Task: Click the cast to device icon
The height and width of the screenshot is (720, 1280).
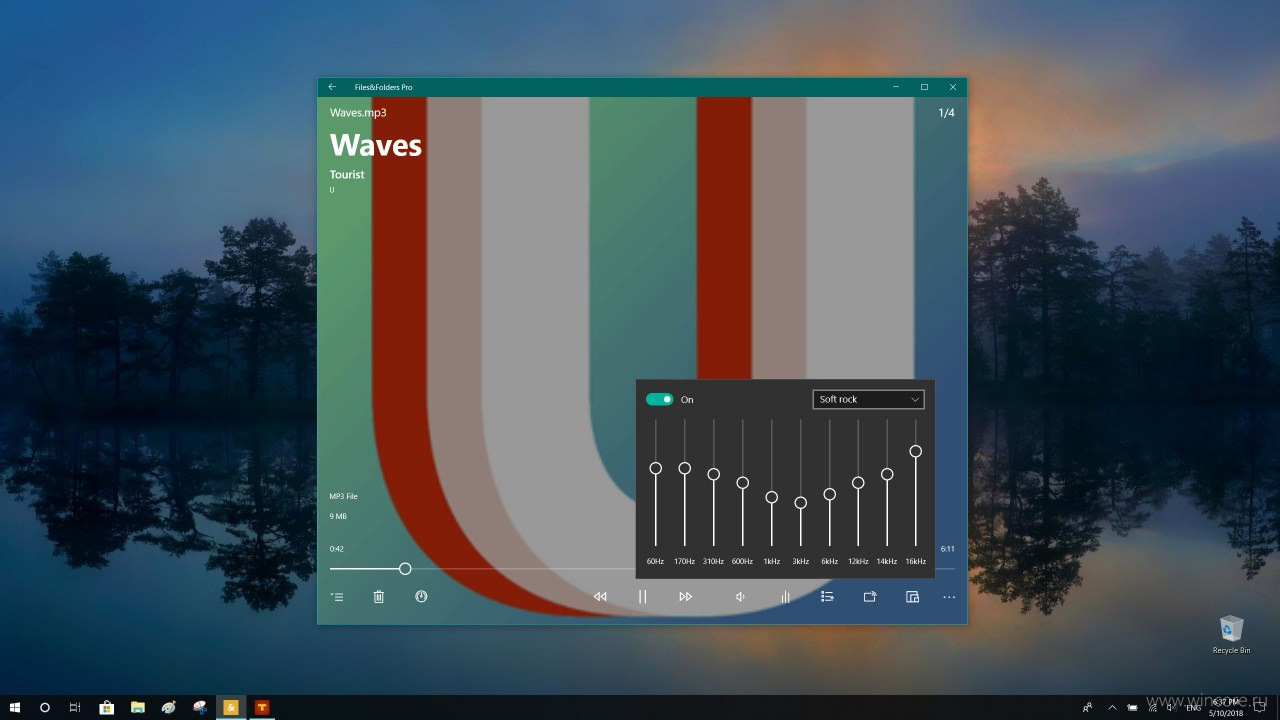Action: [x=870, y=597]
